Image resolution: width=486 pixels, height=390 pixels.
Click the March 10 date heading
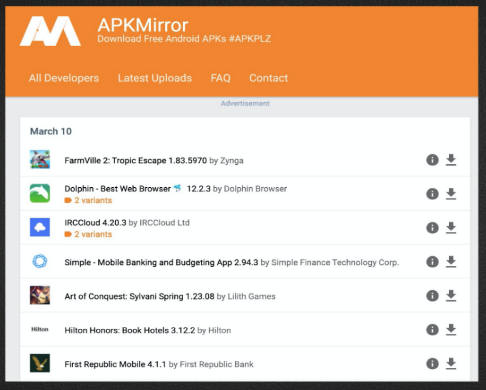click(x=51, y=131)
